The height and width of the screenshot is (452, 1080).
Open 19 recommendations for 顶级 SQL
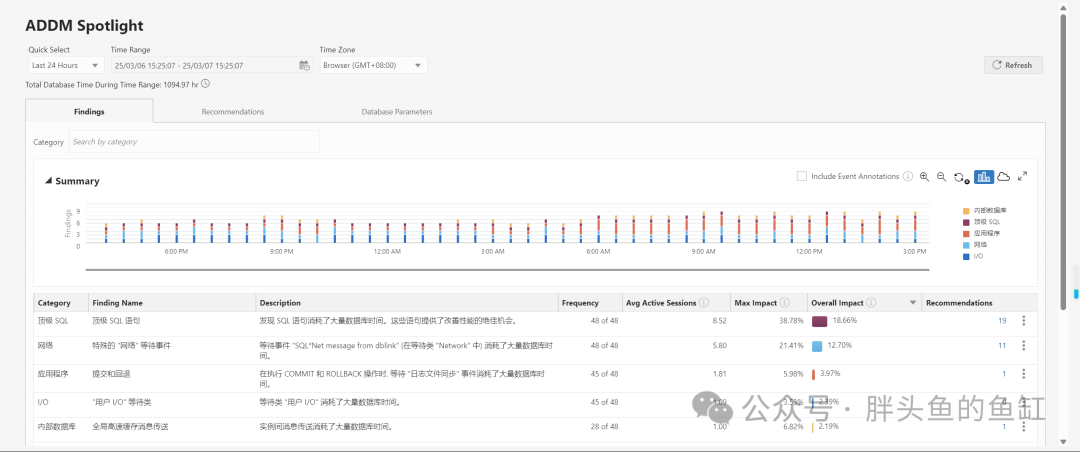[1002, 320]
